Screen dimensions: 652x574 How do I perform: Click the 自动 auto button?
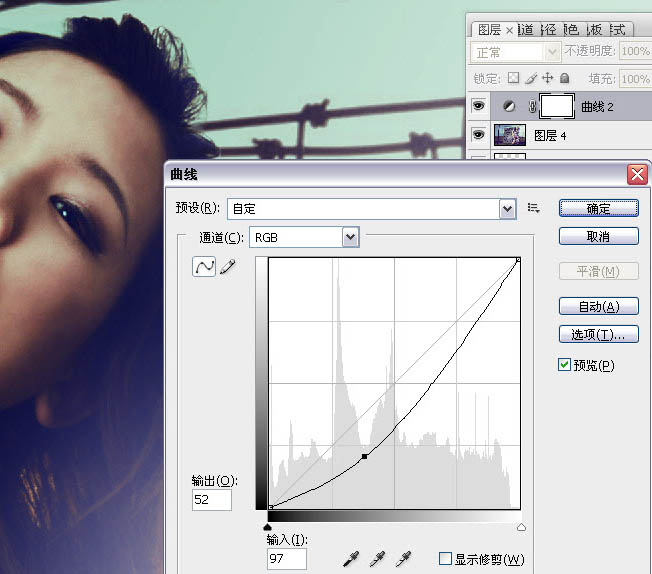pos(598,306)
